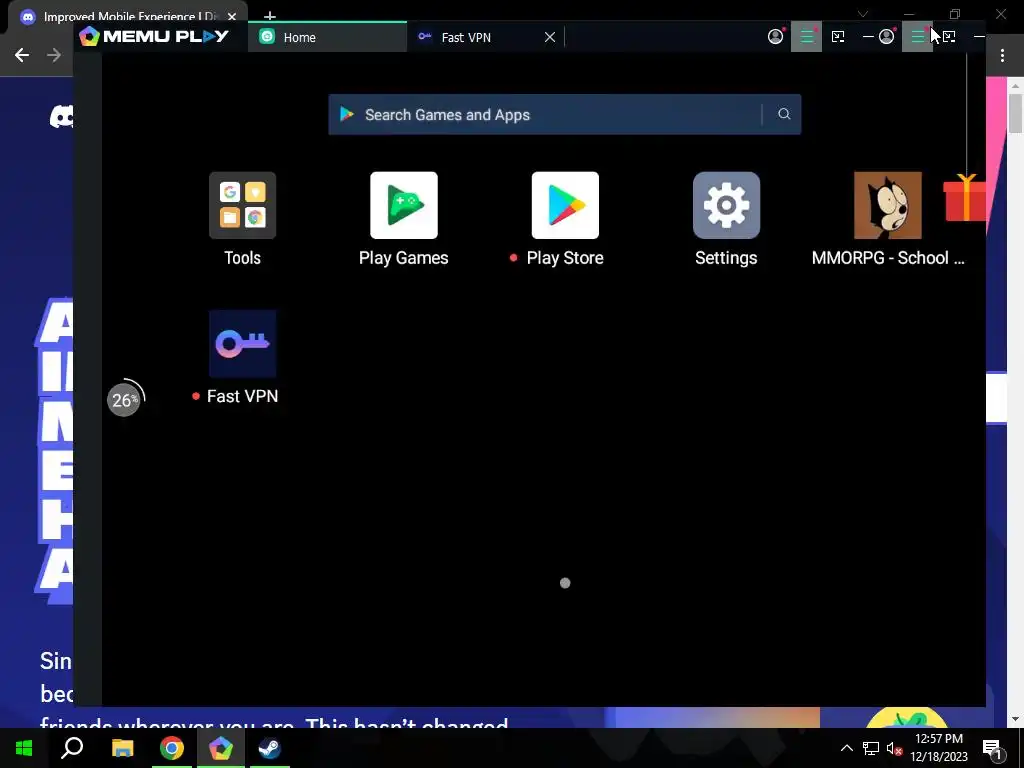Click the 26% progress circle
This screenshot has height=768, width=1024.
[x=124, y=399]
